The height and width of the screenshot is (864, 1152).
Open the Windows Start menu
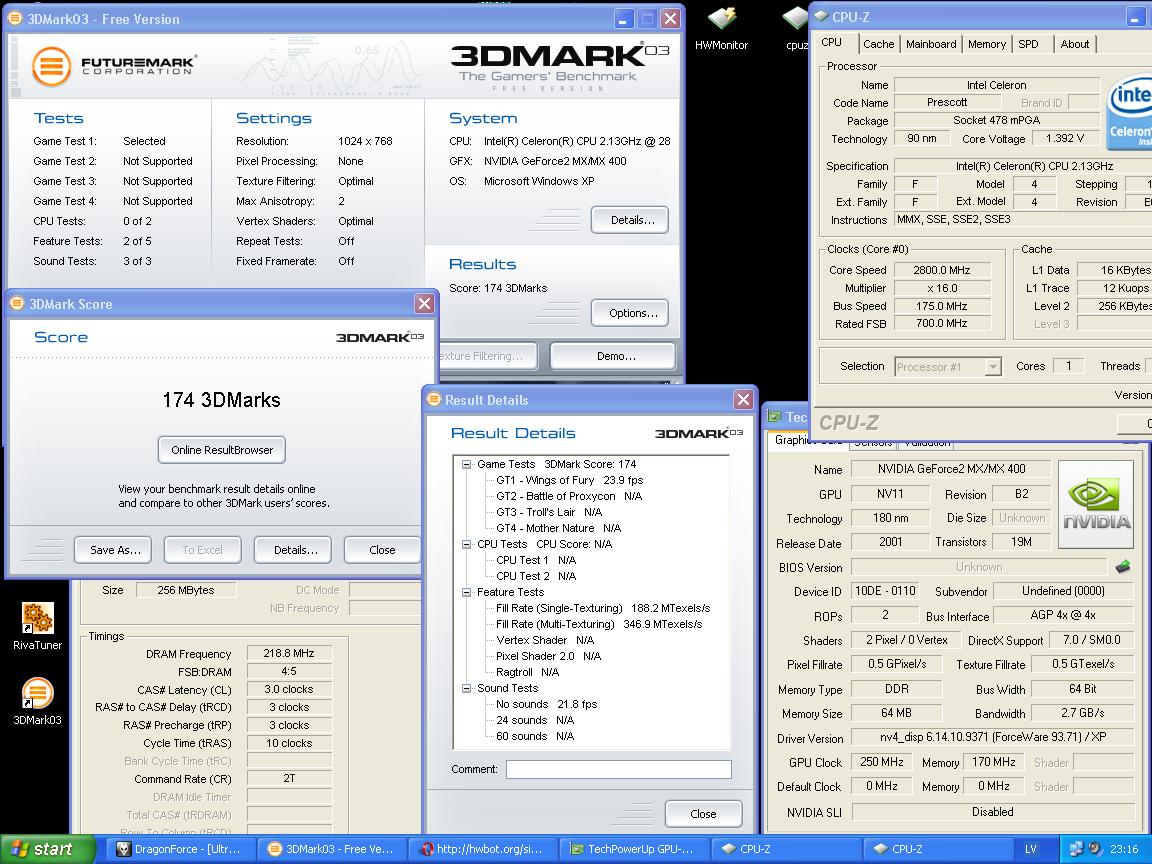tap(48, 849)
